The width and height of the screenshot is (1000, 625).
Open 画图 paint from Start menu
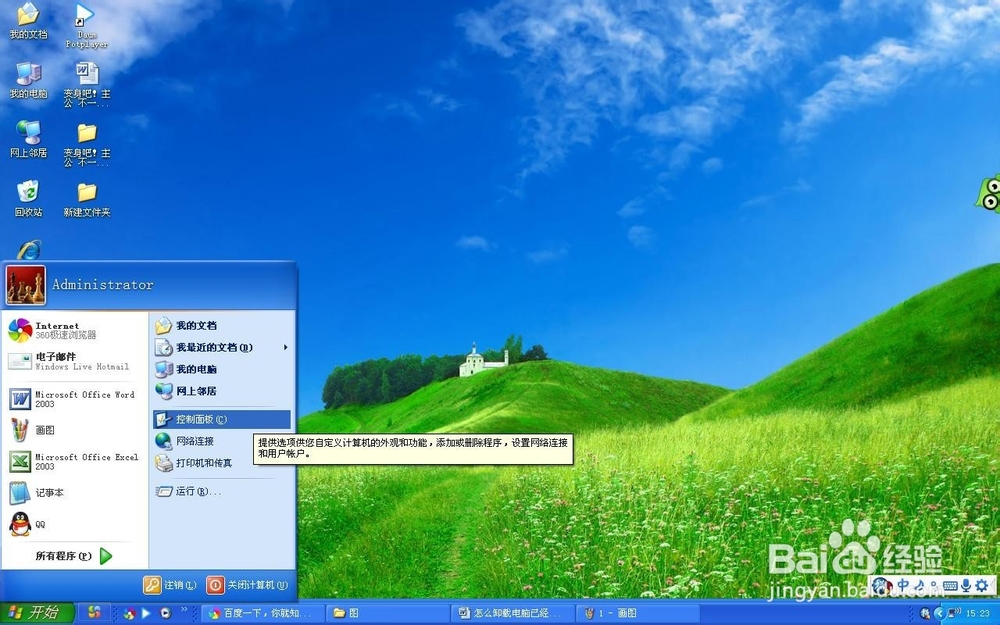(75, 430)
